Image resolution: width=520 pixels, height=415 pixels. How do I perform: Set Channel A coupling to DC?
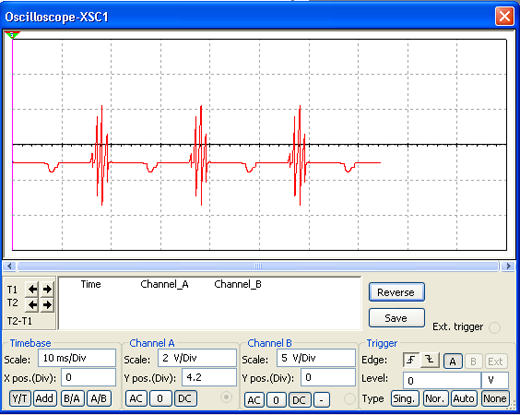click(185, 398)
